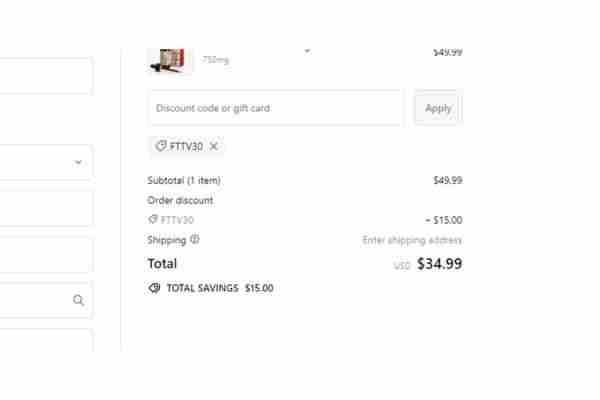This screenshot has width=600, height=400.
Task: Focus the topmost empty field in the left form
Action: [46, 76]
